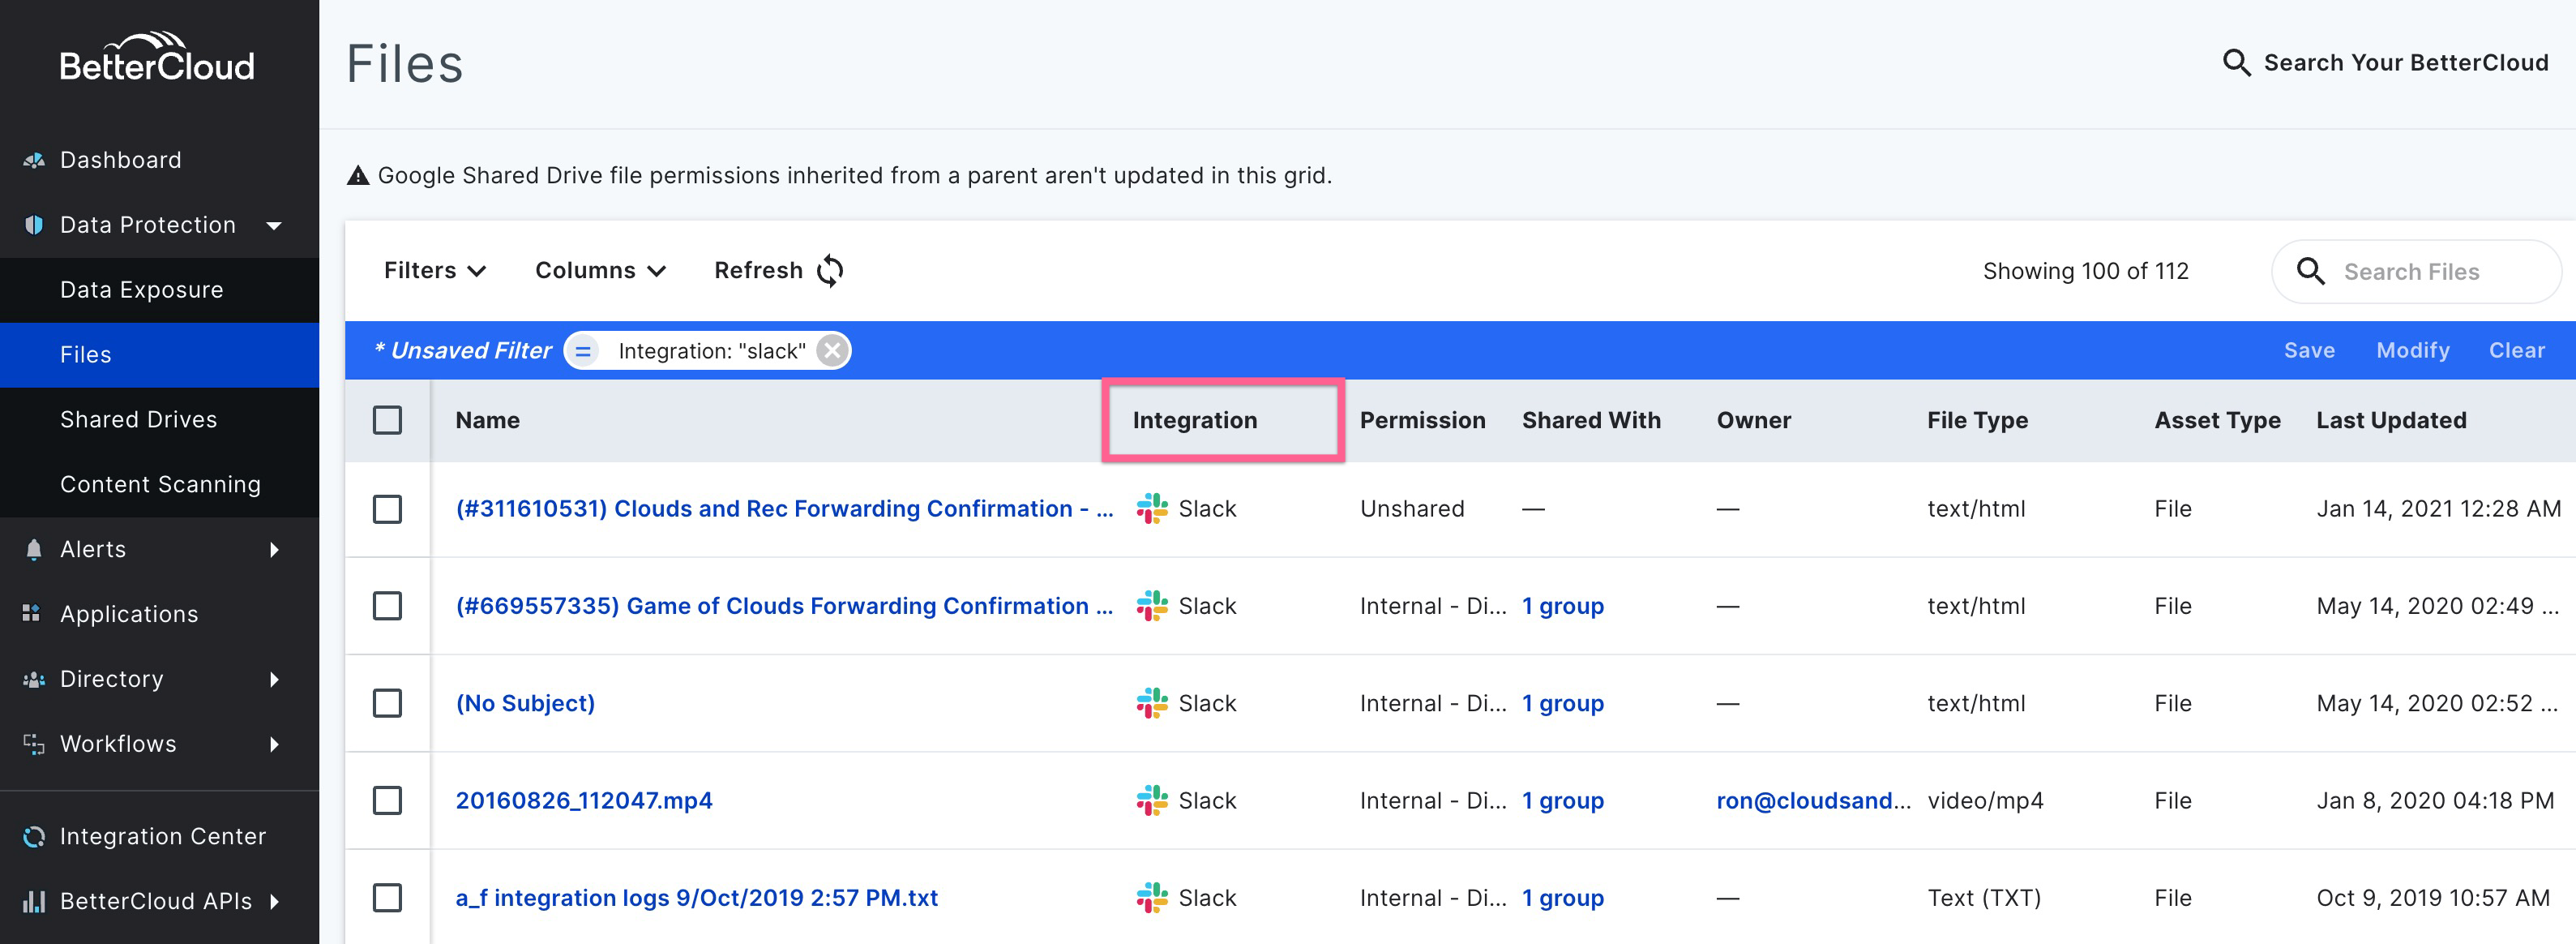This screenshot has height=944, width=2576.
Task: Click the warning triangle near the Shared Drive notice
Action: (x=357, y=175)
